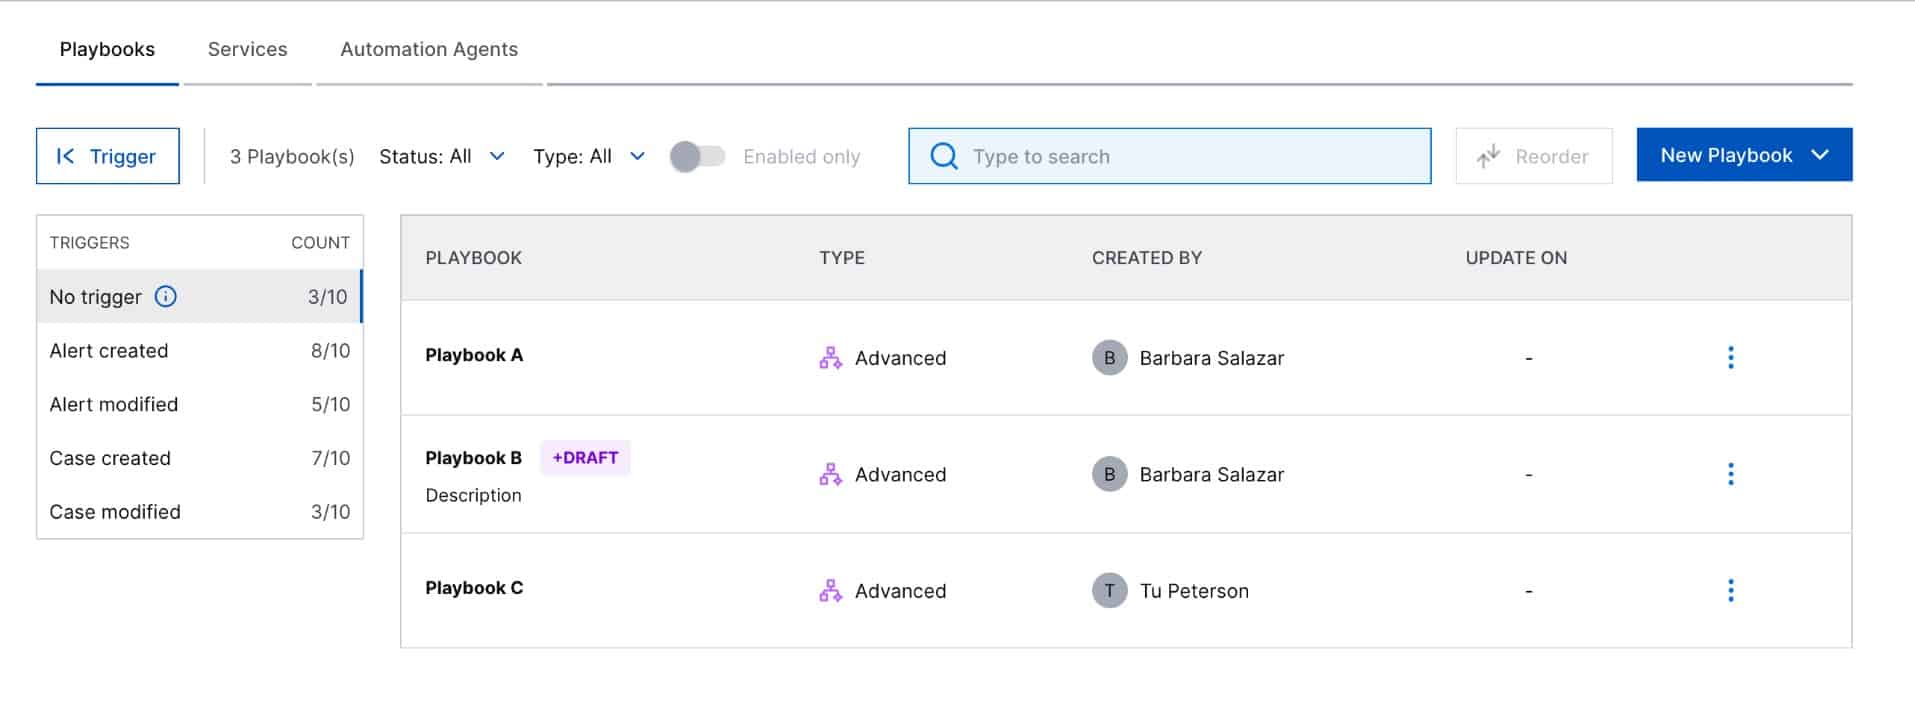
Task: Click Advanced type icon in Playbook B row
Action: pos(830,474)
